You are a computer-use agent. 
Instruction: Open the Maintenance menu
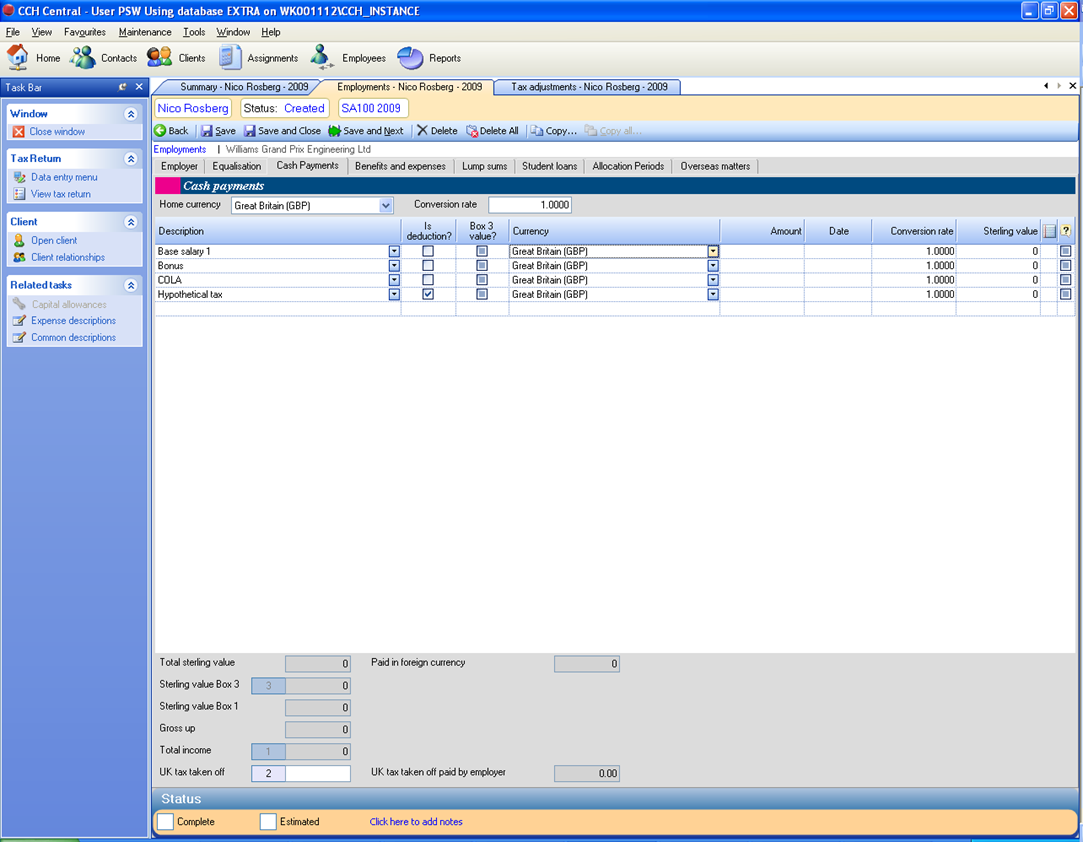145,32
